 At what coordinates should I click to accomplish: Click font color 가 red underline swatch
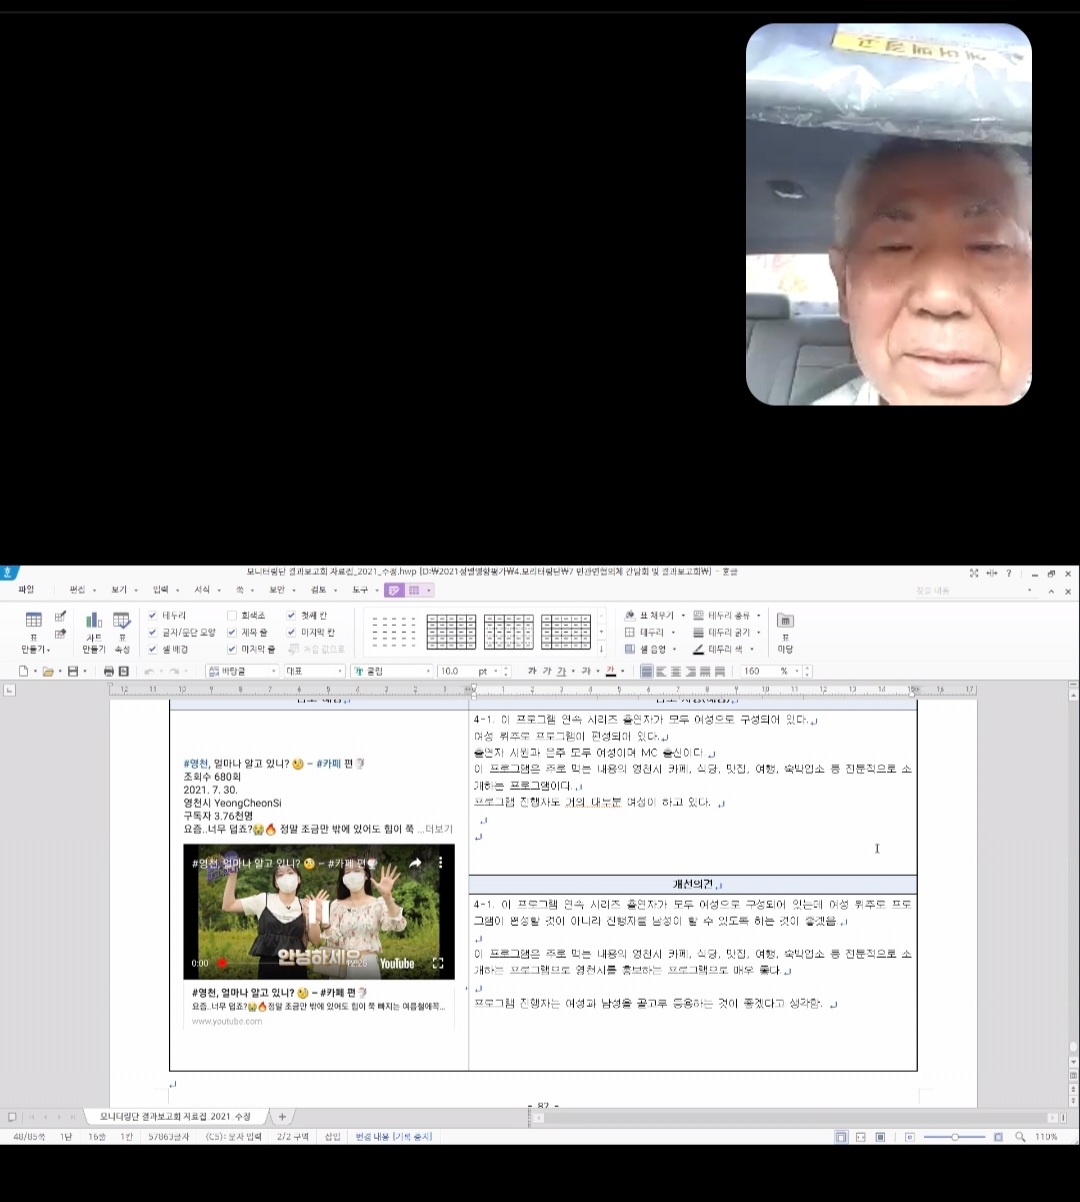pos(610,671)
